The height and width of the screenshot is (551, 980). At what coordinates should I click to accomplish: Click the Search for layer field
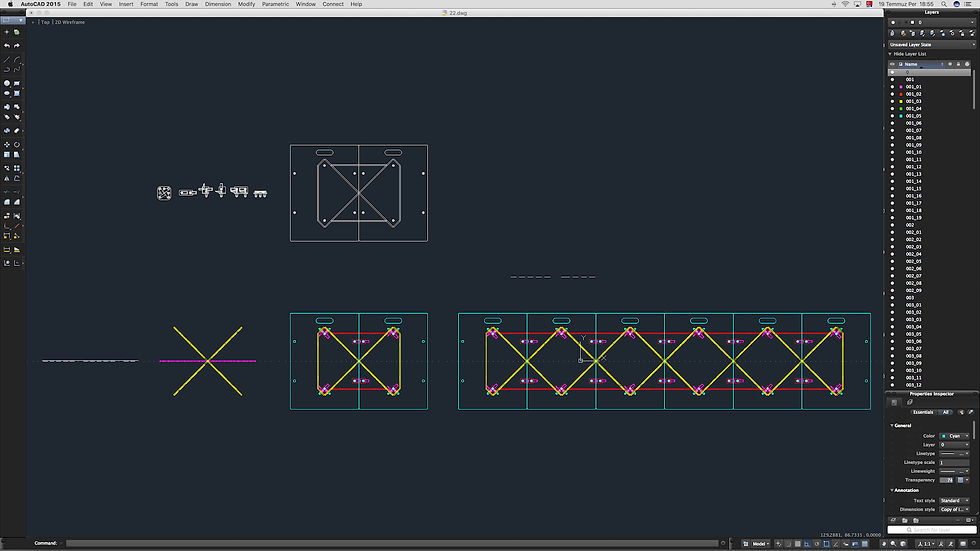pyautogui.click(x=931, y=530)
